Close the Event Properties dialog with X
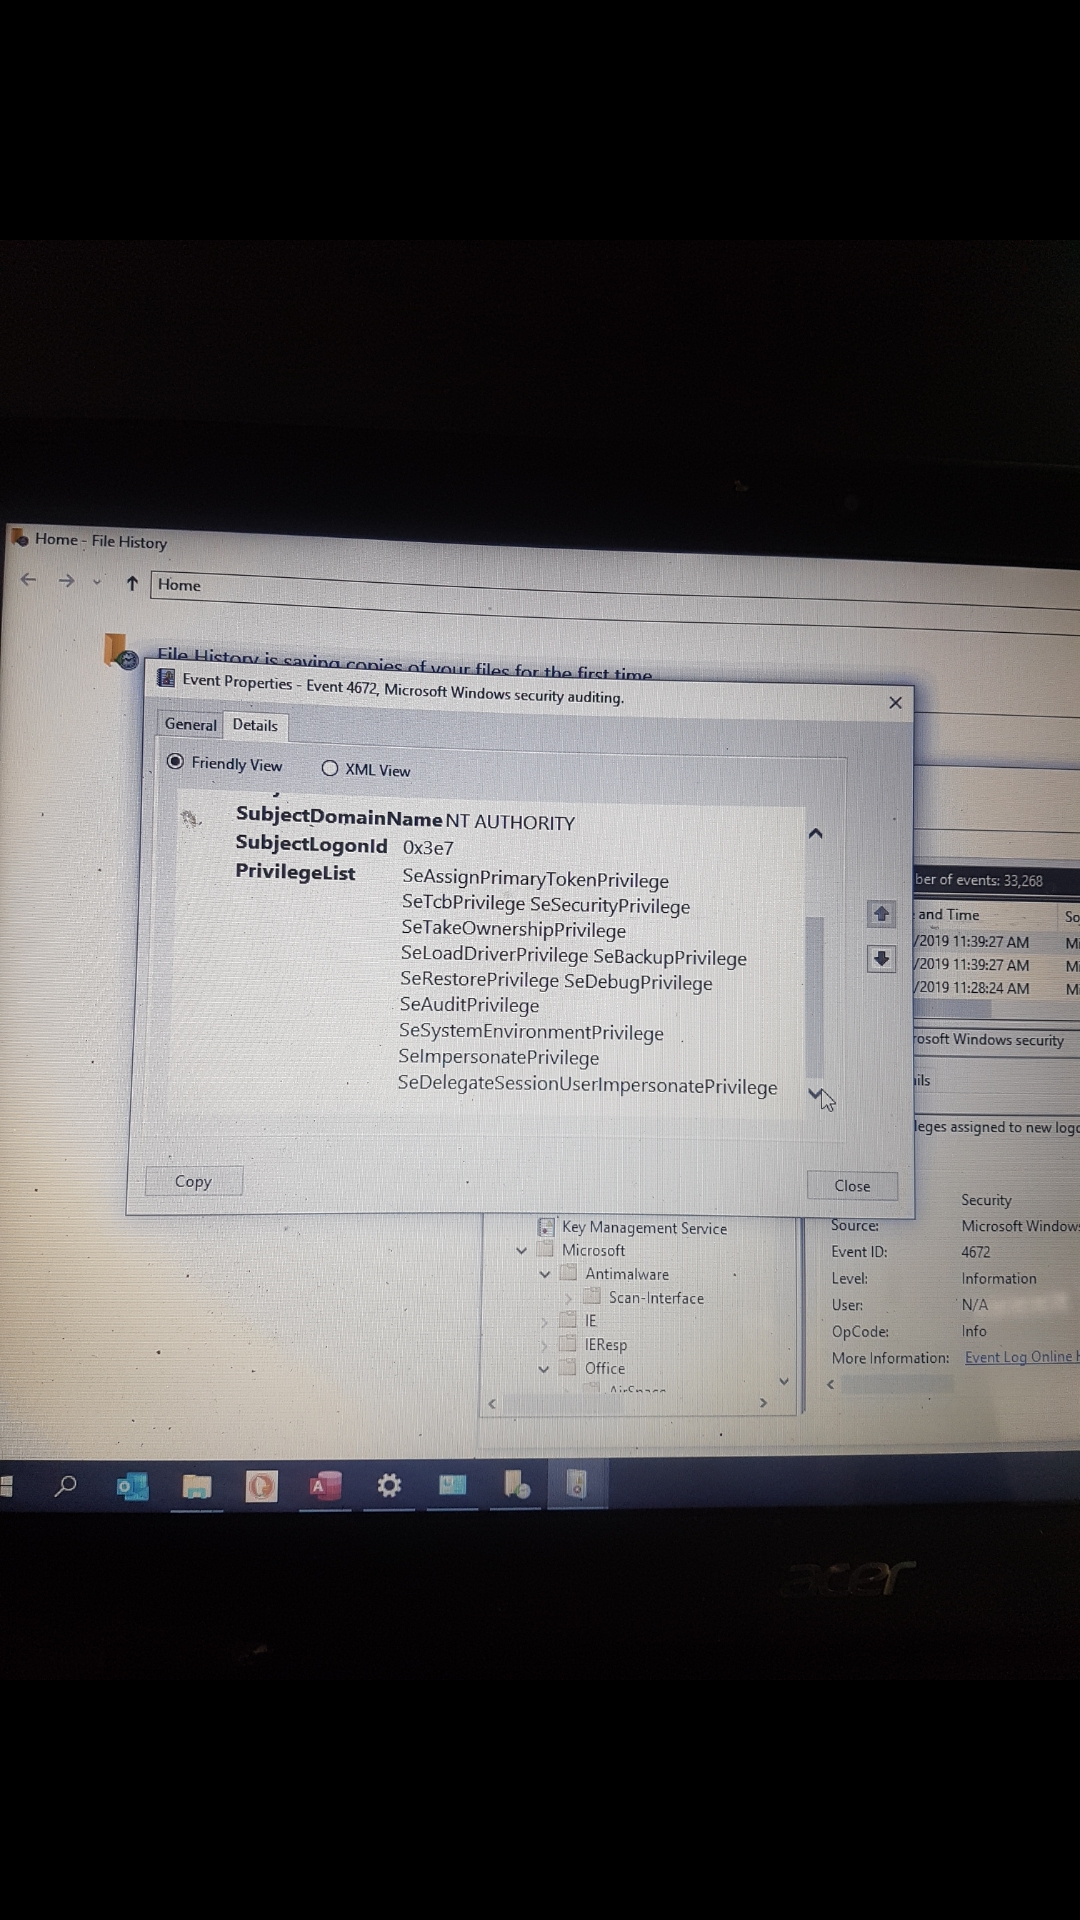This screenshot has height=1920, width=1080. (x=895, y=703)
